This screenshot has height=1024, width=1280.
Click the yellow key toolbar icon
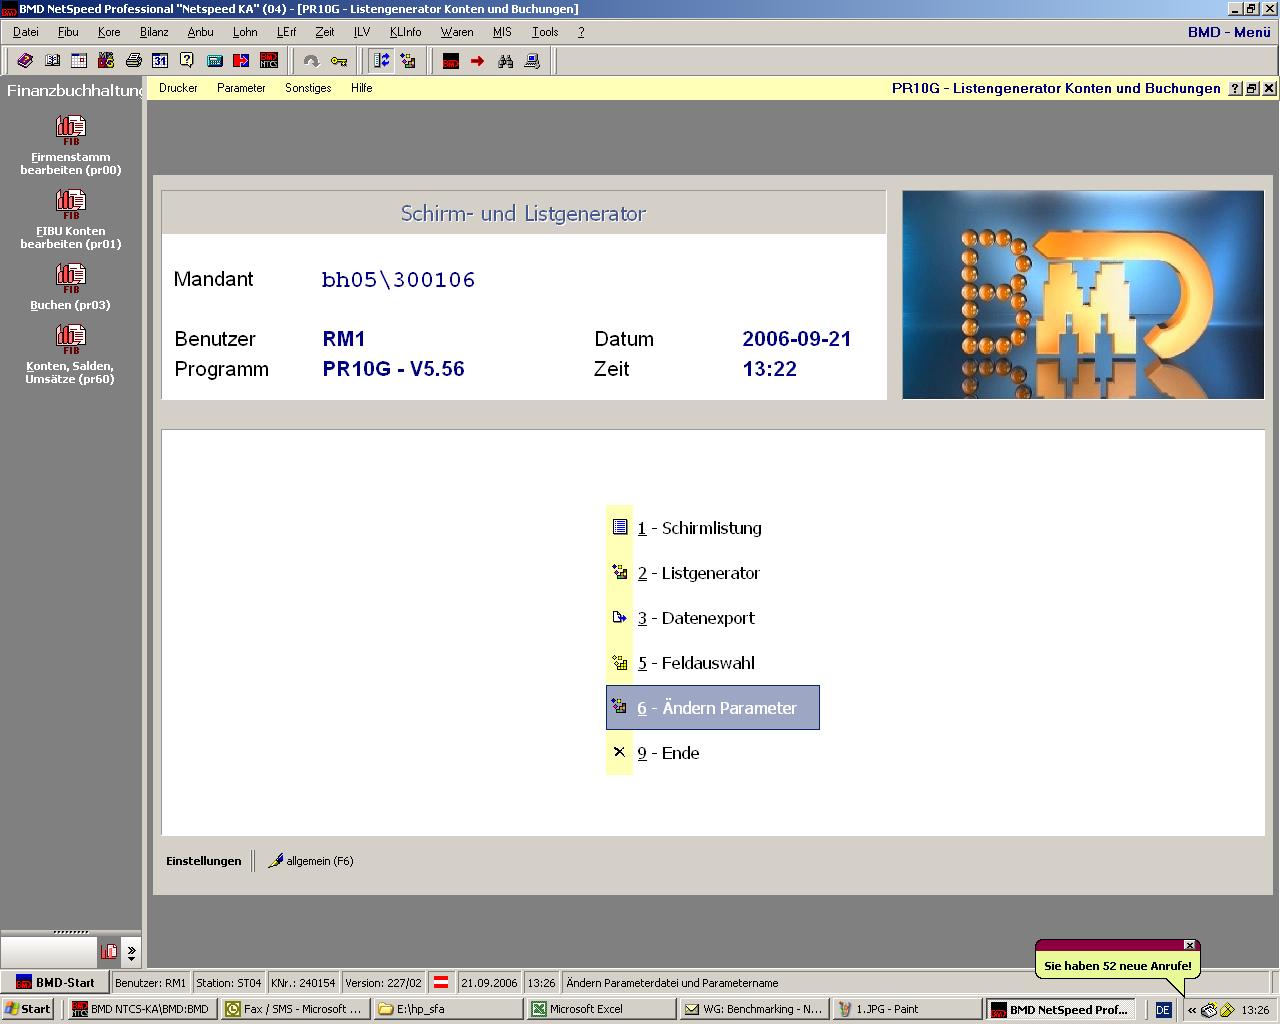point(339,61)
